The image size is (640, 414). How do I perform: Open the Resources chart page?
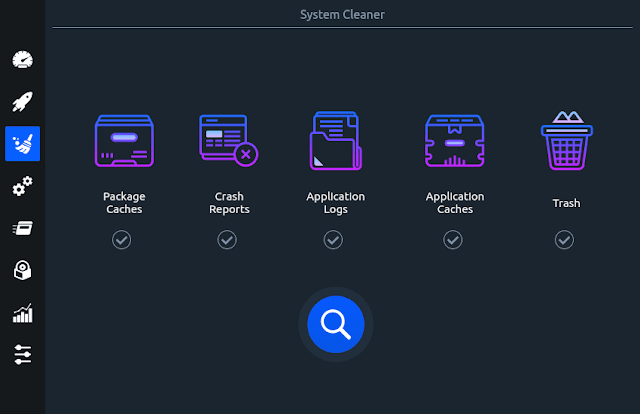pyautogui.click(x=22, y=313)
